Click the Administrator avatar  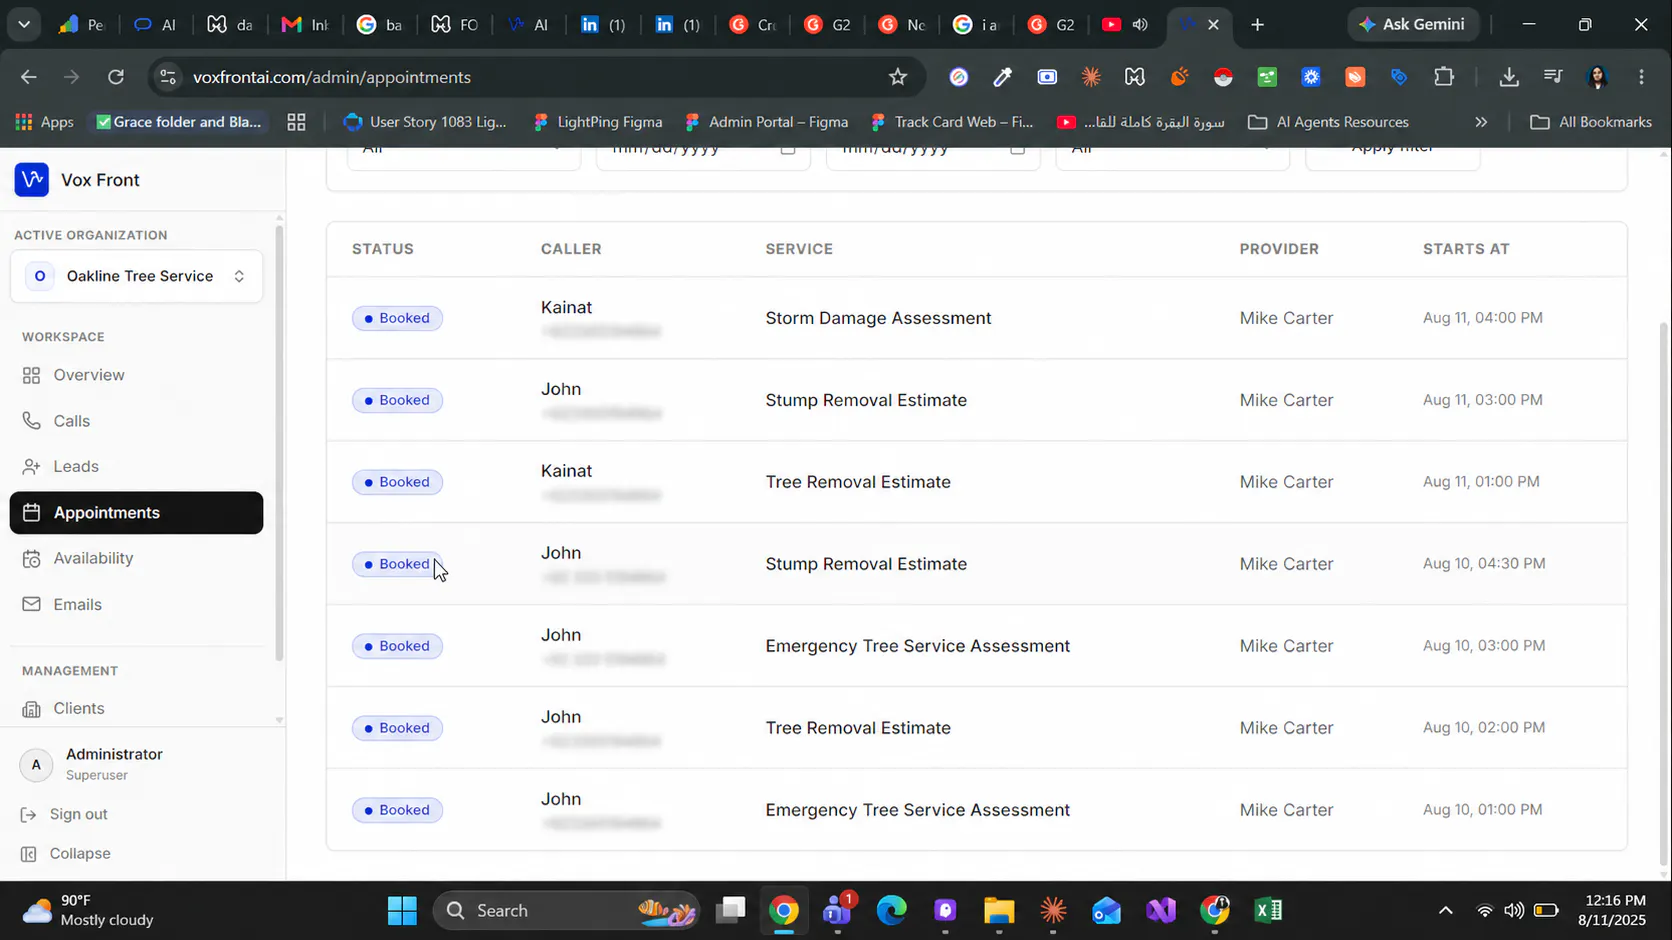pos(36,765)
